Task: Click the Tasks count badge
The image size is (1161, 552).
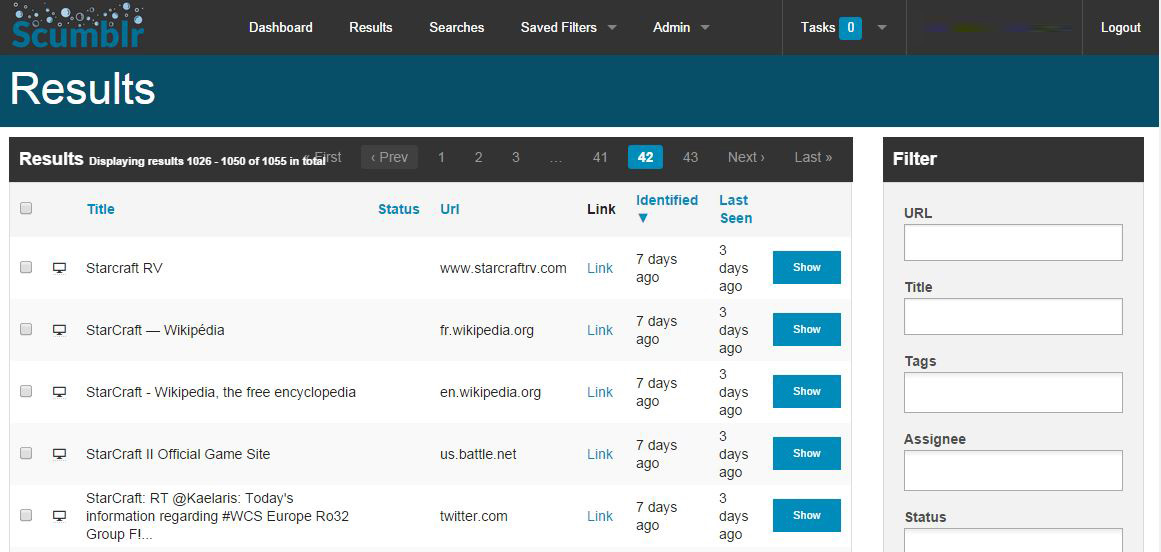Action: (x=850, y=28)
